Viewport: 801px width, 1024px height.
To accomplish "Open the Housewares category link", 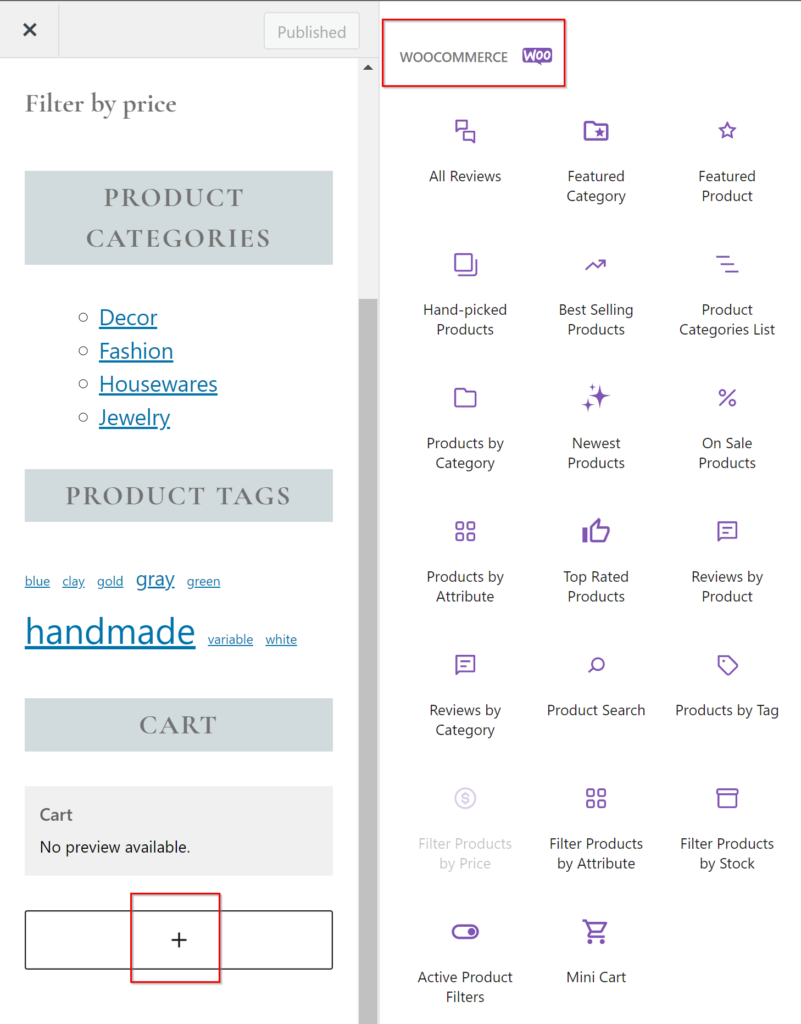I will tap(158, 385).
